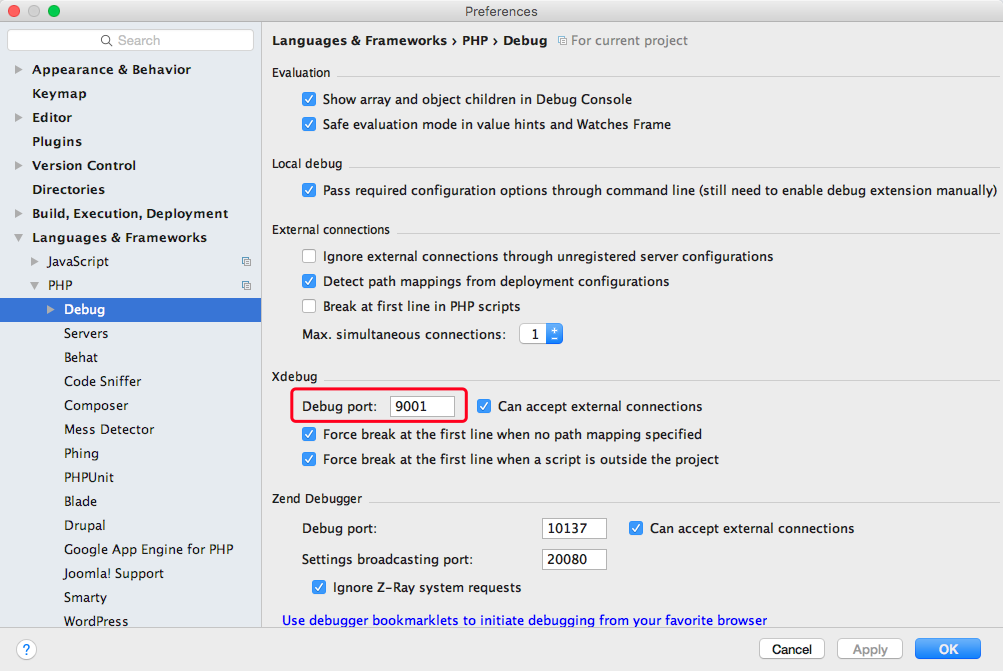Expand the Debug tree node arrow
This screenshot has width=1003, height=671.
click(x=51, y=310)
